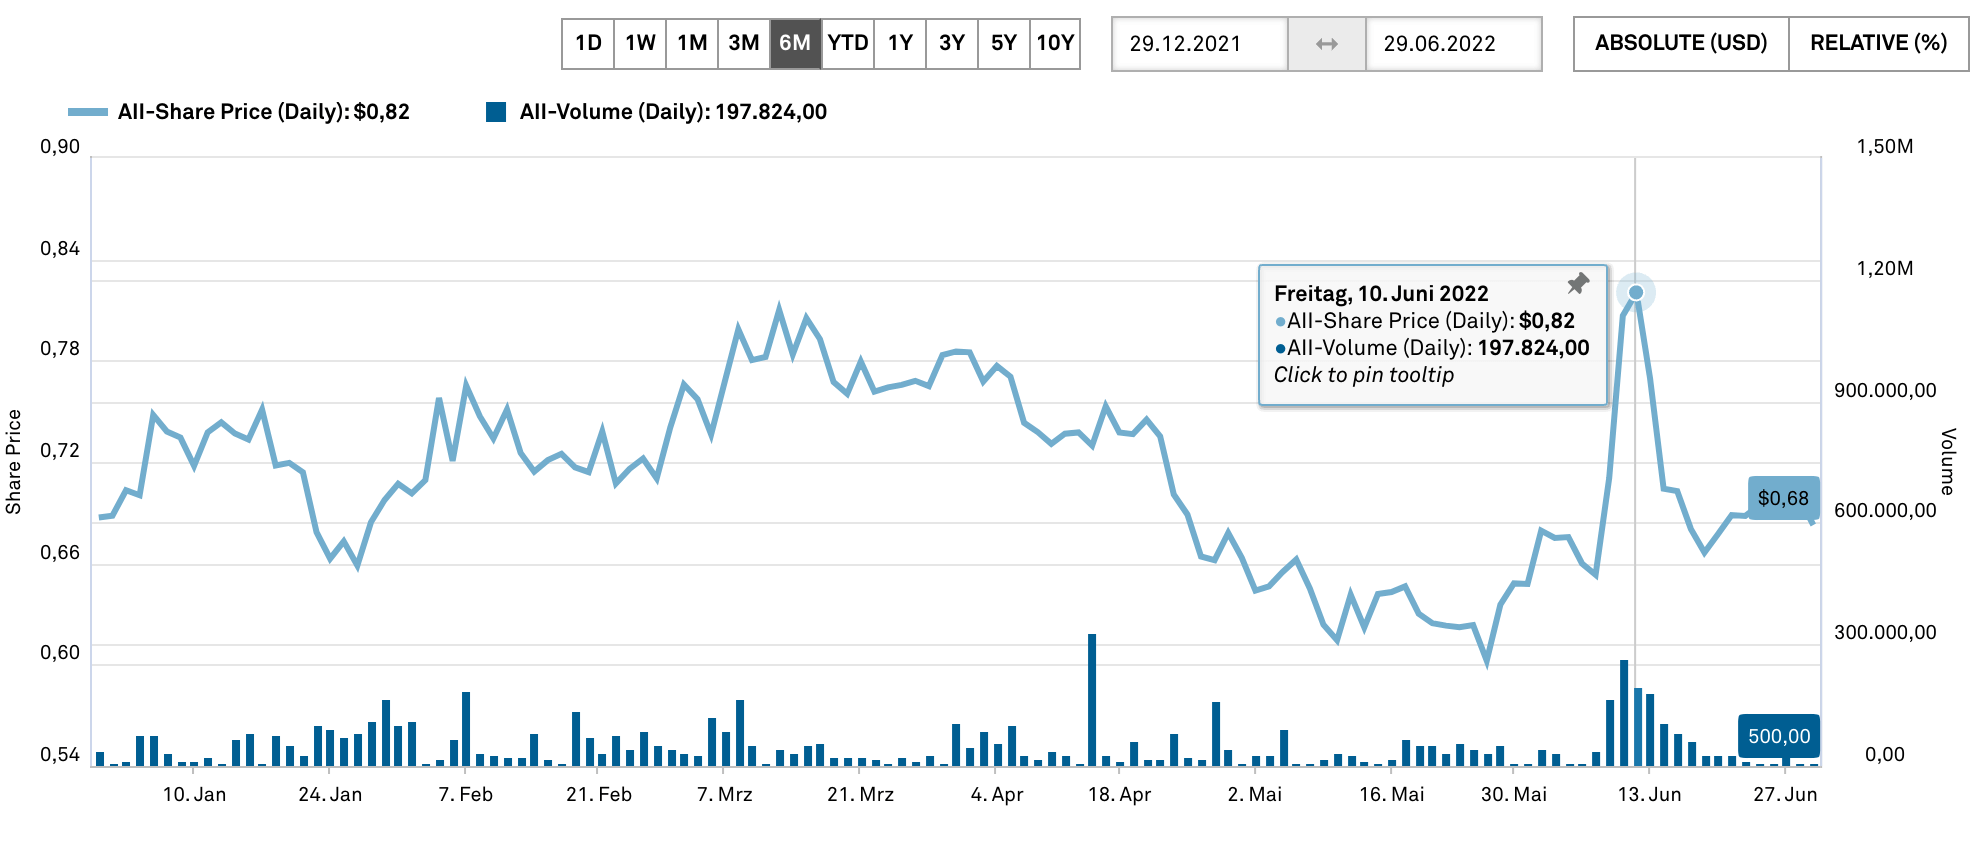Select the 1D time range
The width and height of the screenshot is (1980, 854).
click(588, 43)
